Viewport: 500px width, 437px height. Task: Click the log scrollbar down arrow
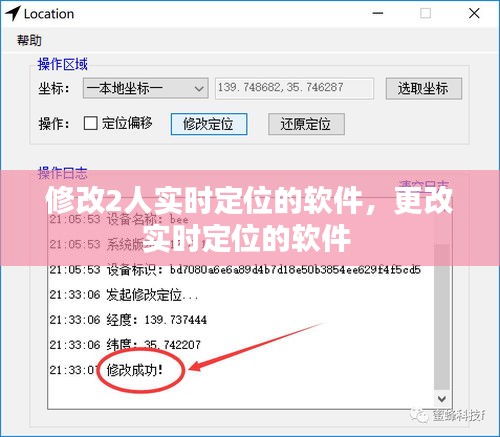442,399
